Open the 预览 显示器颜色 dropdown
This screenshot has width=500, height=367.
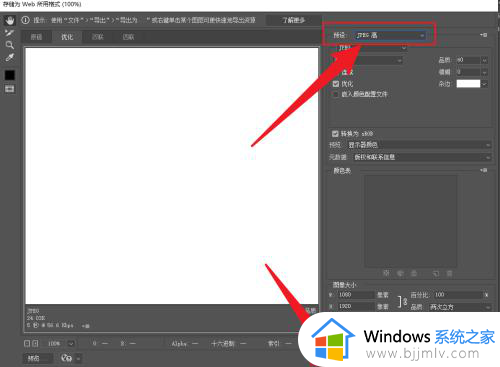tap(420, 145)
